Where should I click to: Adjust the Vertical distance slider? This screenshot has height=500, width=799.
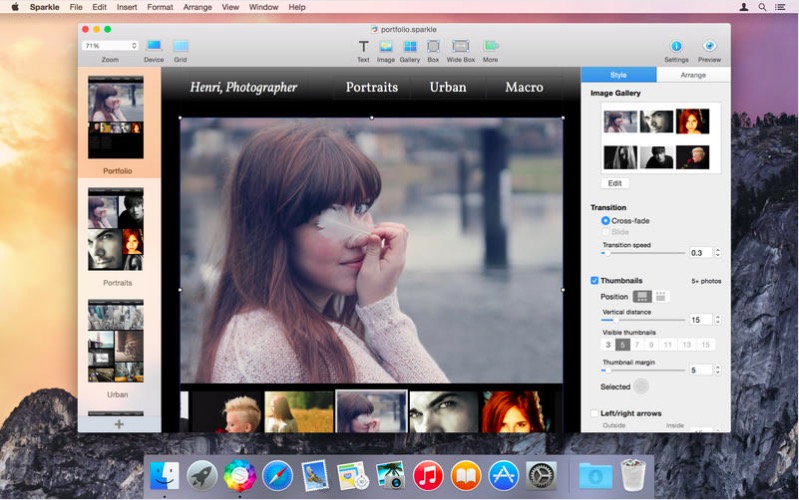(643, 320)
